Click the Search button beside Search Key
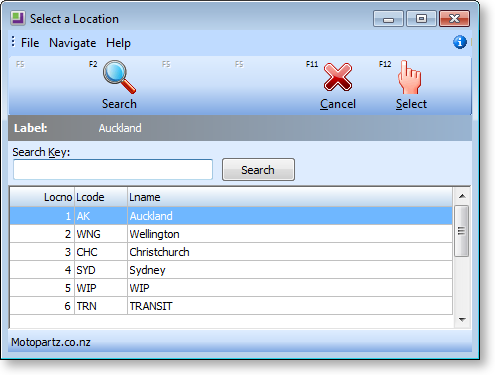Image resolution: width=495 pixels, height=375 pixels. (258, 170)
